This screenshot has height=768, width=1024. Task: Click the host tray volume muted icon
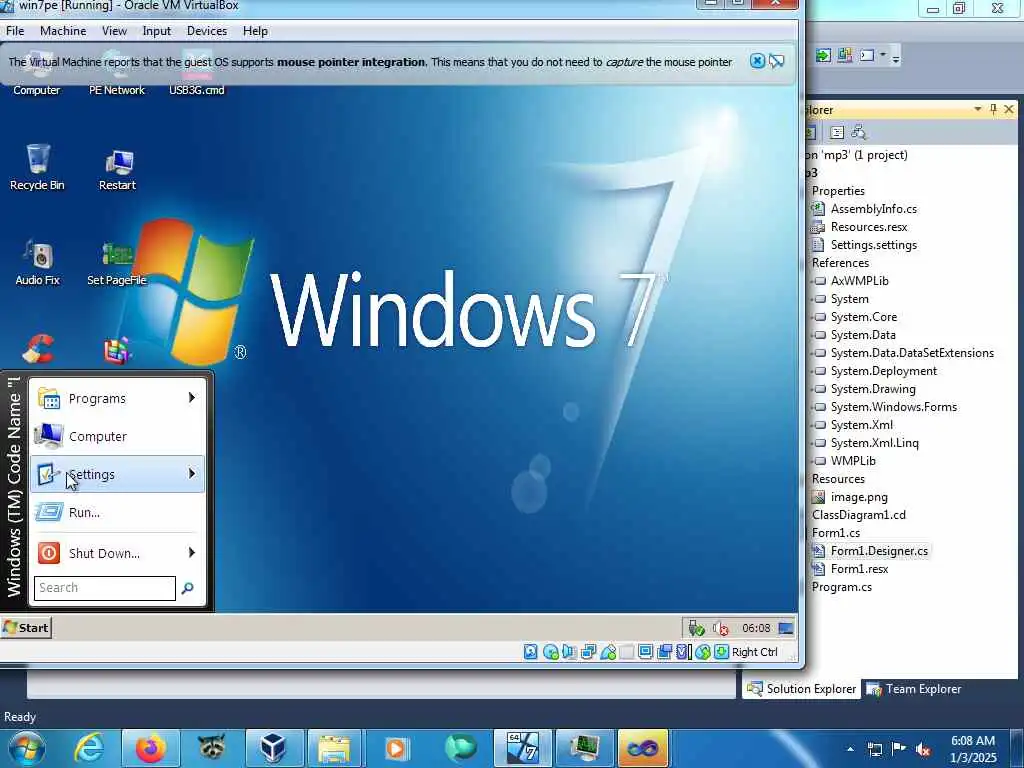tap(923, 750)
